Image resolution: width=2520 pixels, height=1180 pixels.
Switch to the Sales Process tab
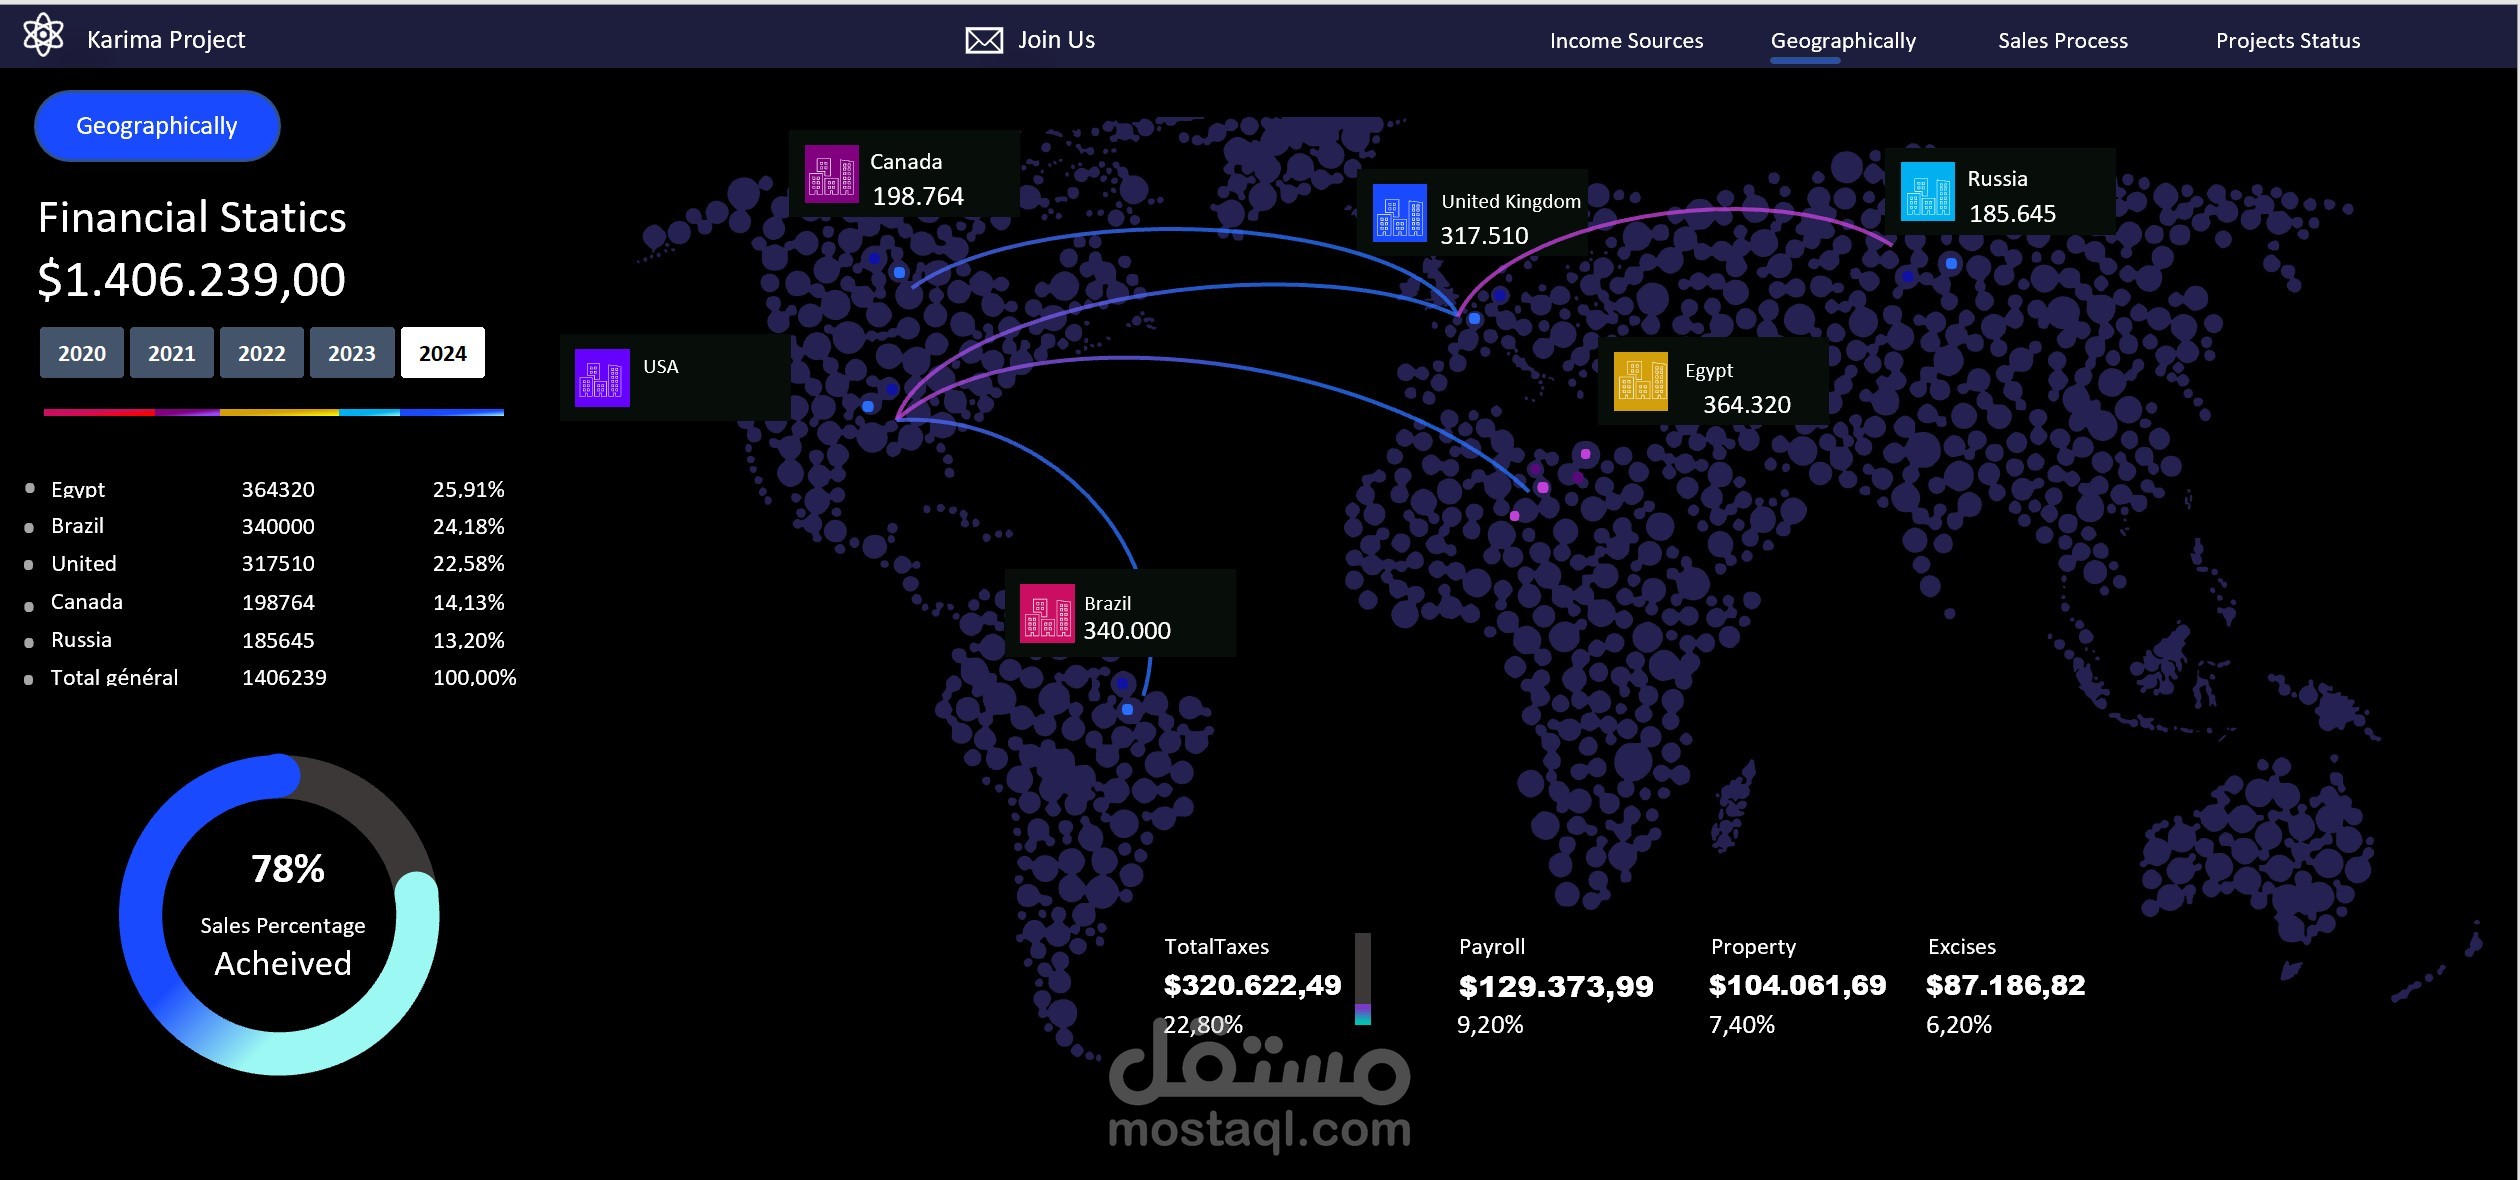[x=2062, y=41]
